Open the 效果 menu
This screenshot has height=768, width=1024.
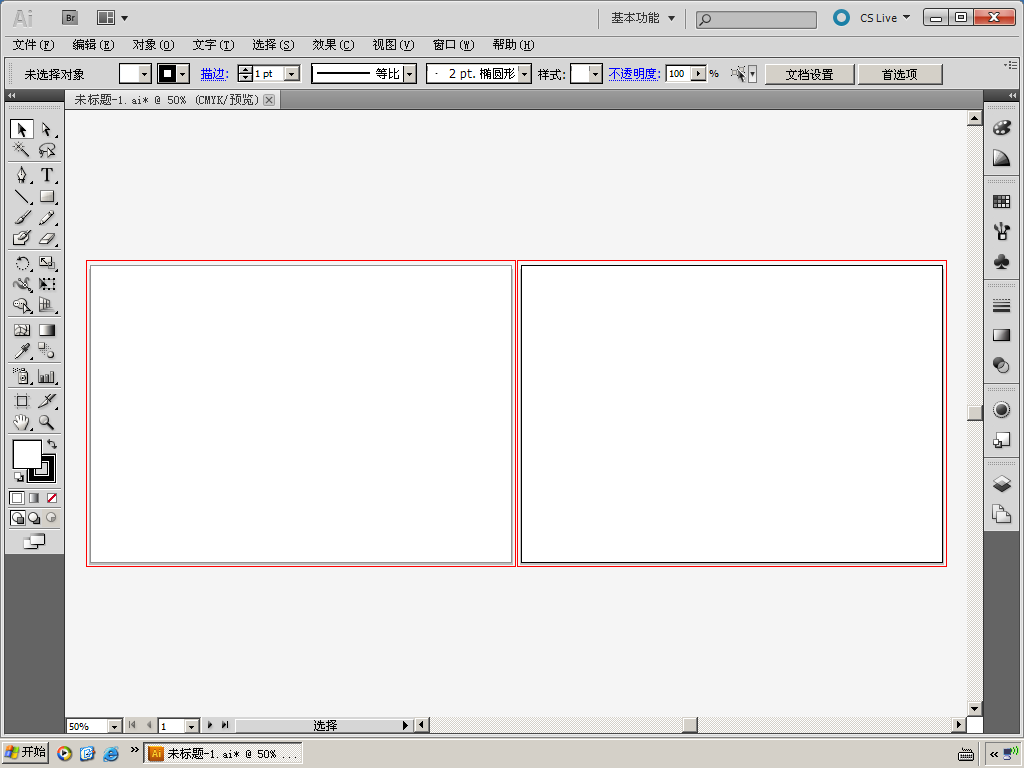point(333,44)
